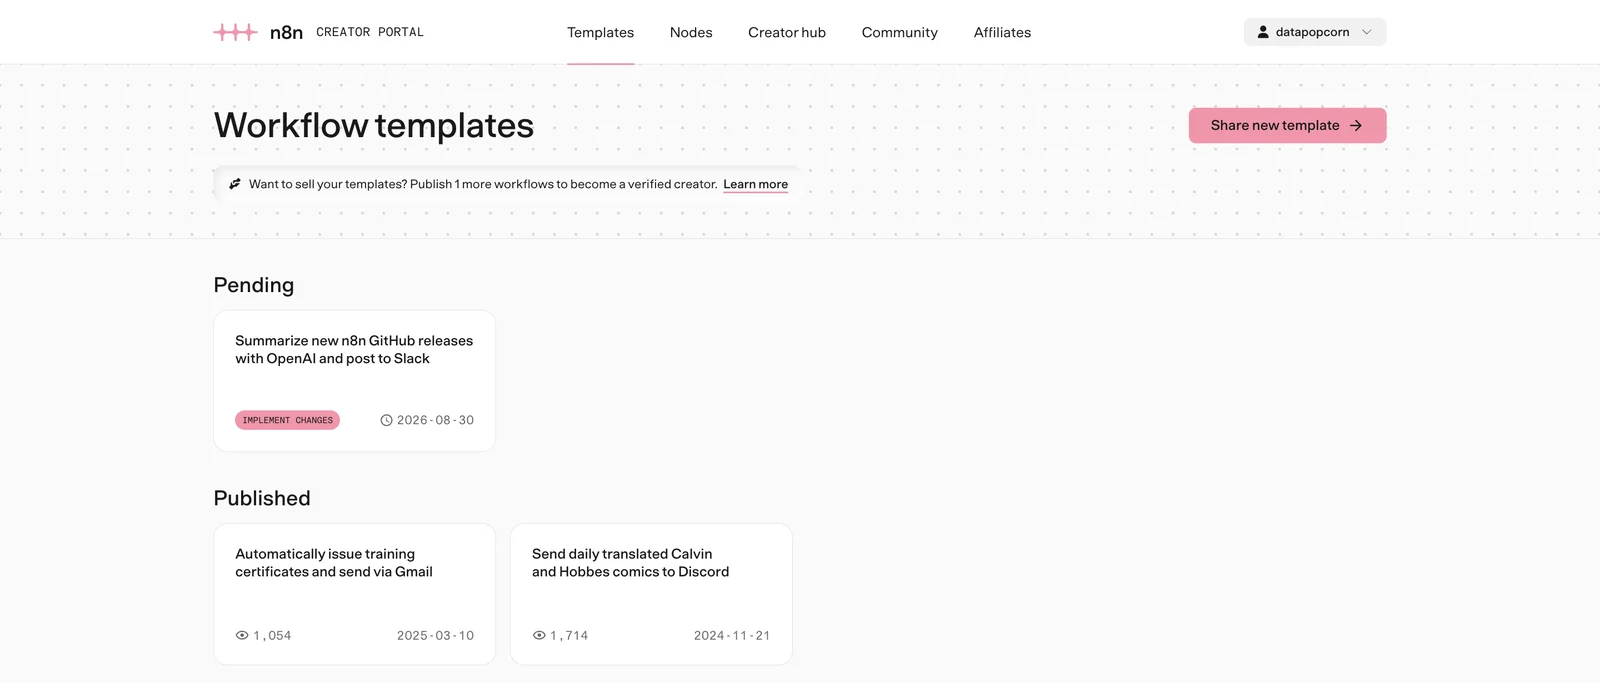Follow the Learn more link
The width and height of the screenshot is (1600, 683).
pos(755,184)
